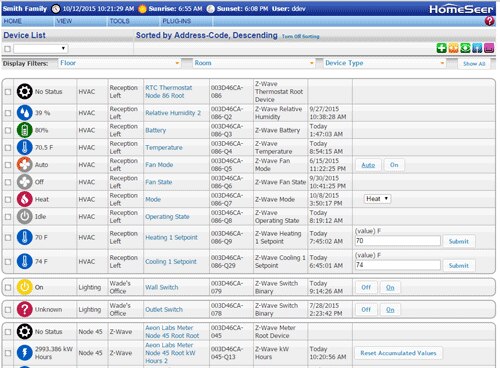The width and height of the screenshot is (500, 368).
Task: Click Show All filters button
Action: pos(474,63)
